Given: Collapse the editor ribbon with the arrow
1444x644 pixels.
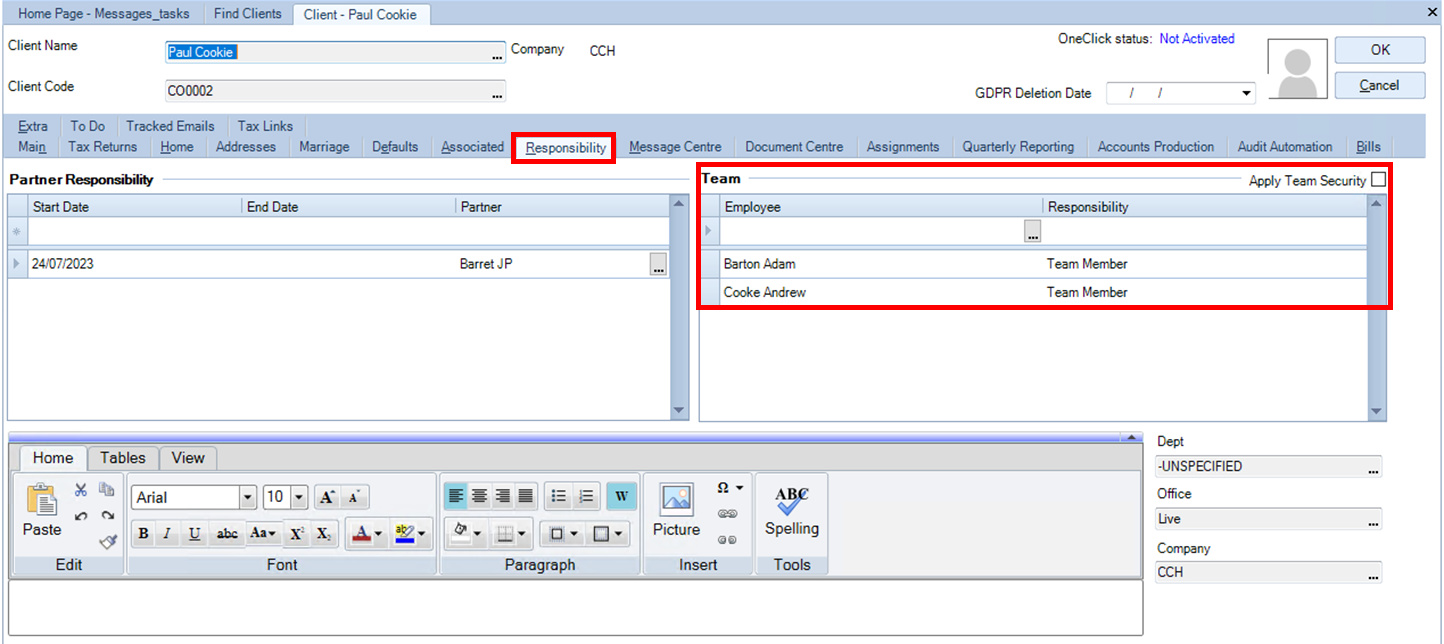Looking at the screenshot, I should coord(1131,438).
